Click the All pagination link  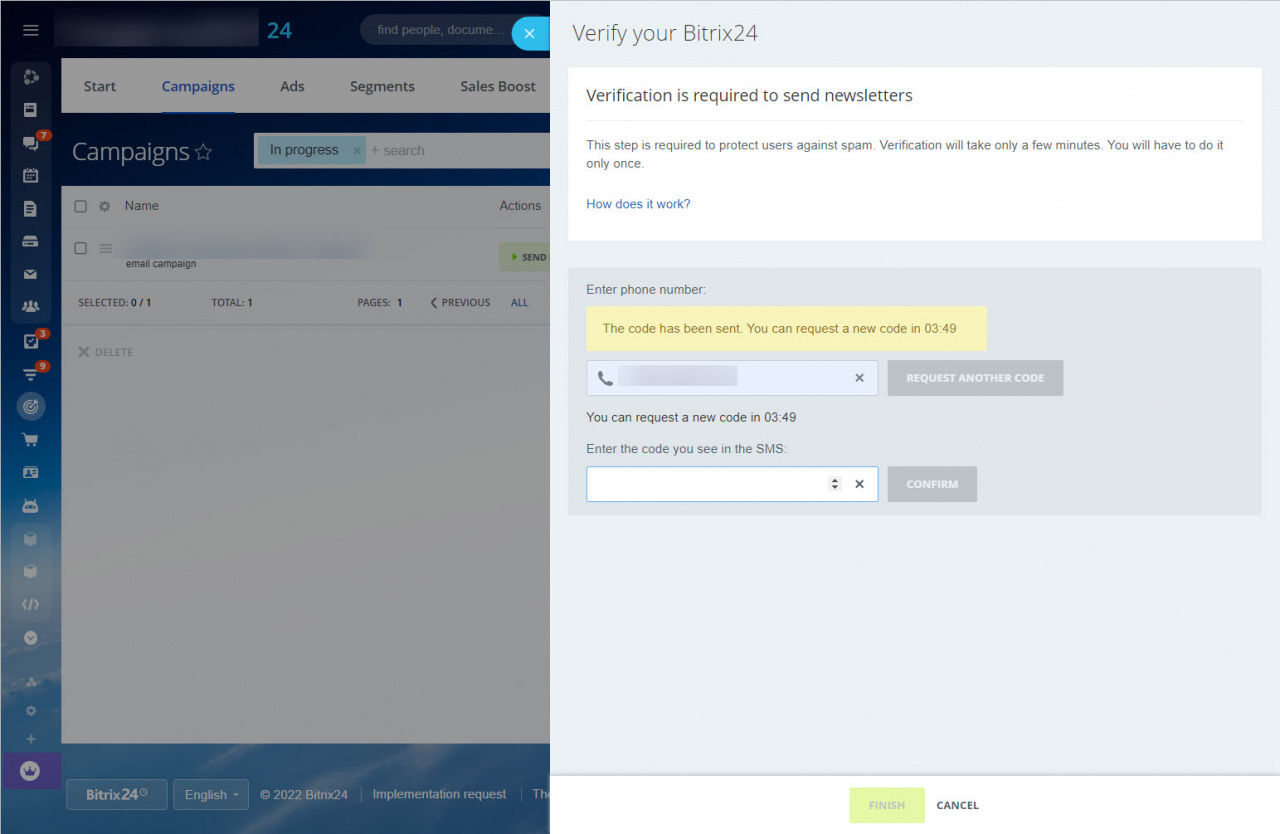[x=520, y=302]
